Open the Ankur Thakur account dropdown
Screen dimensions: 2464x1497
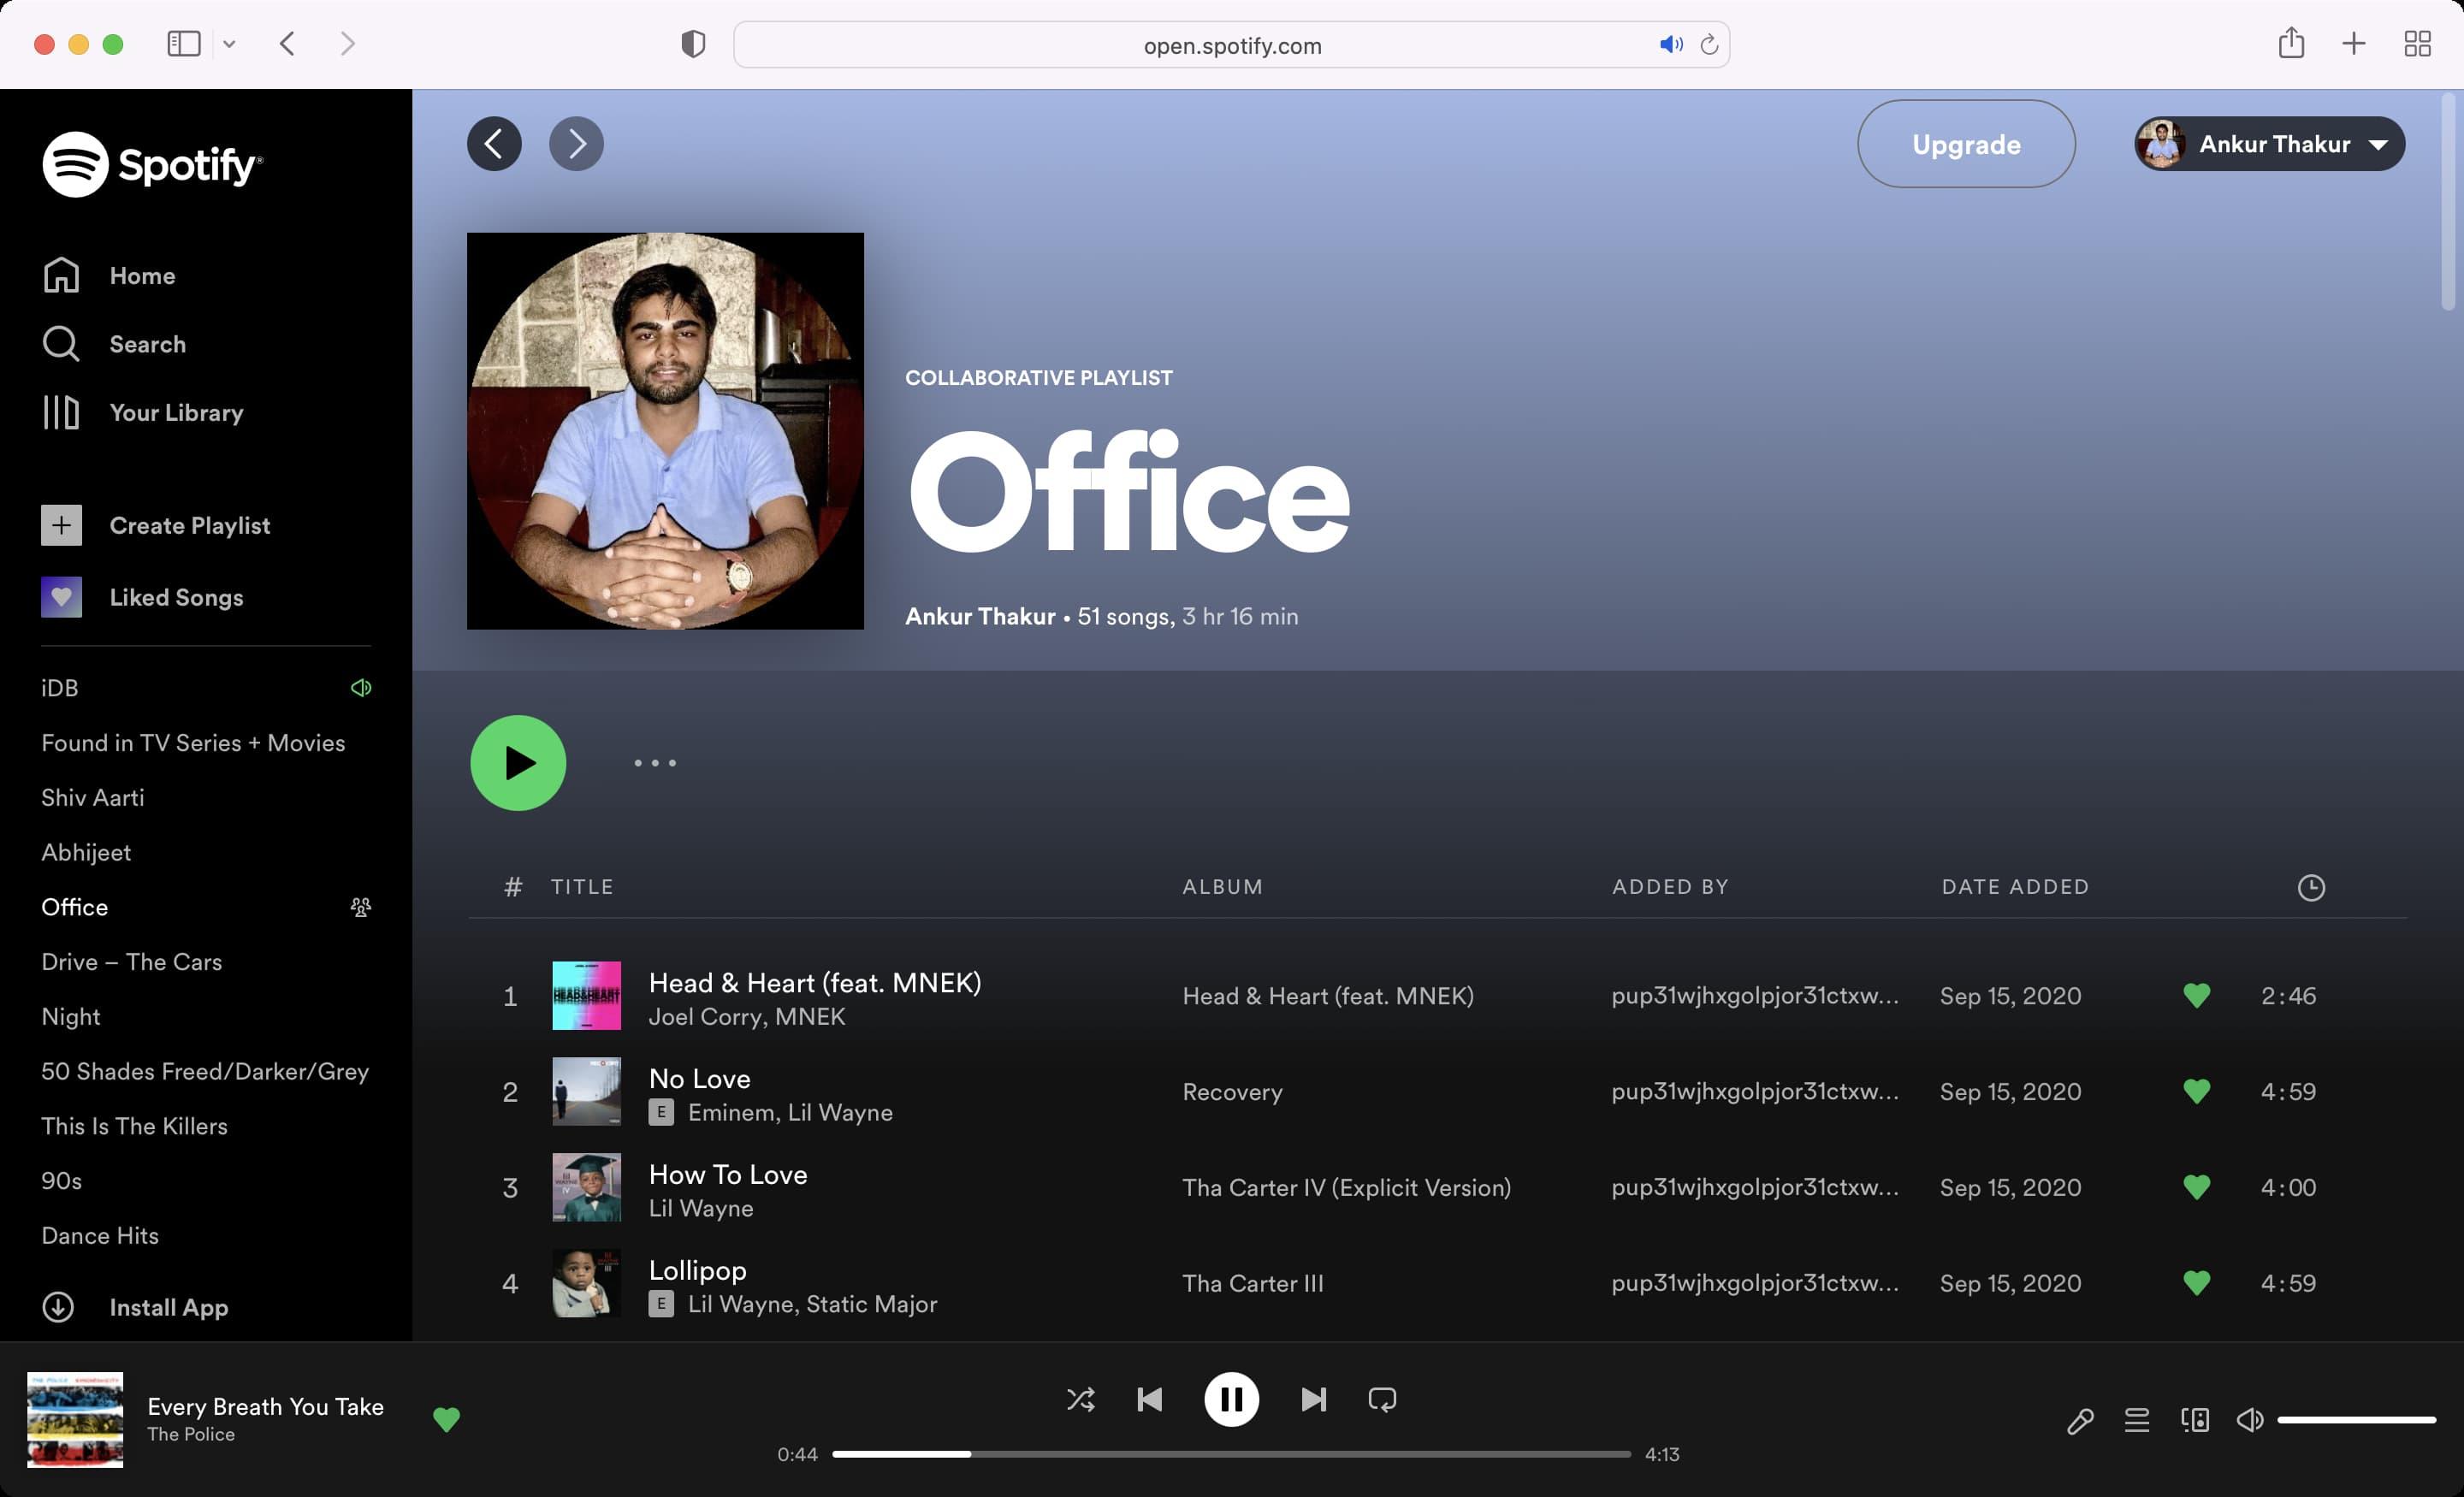(2270, 143)
